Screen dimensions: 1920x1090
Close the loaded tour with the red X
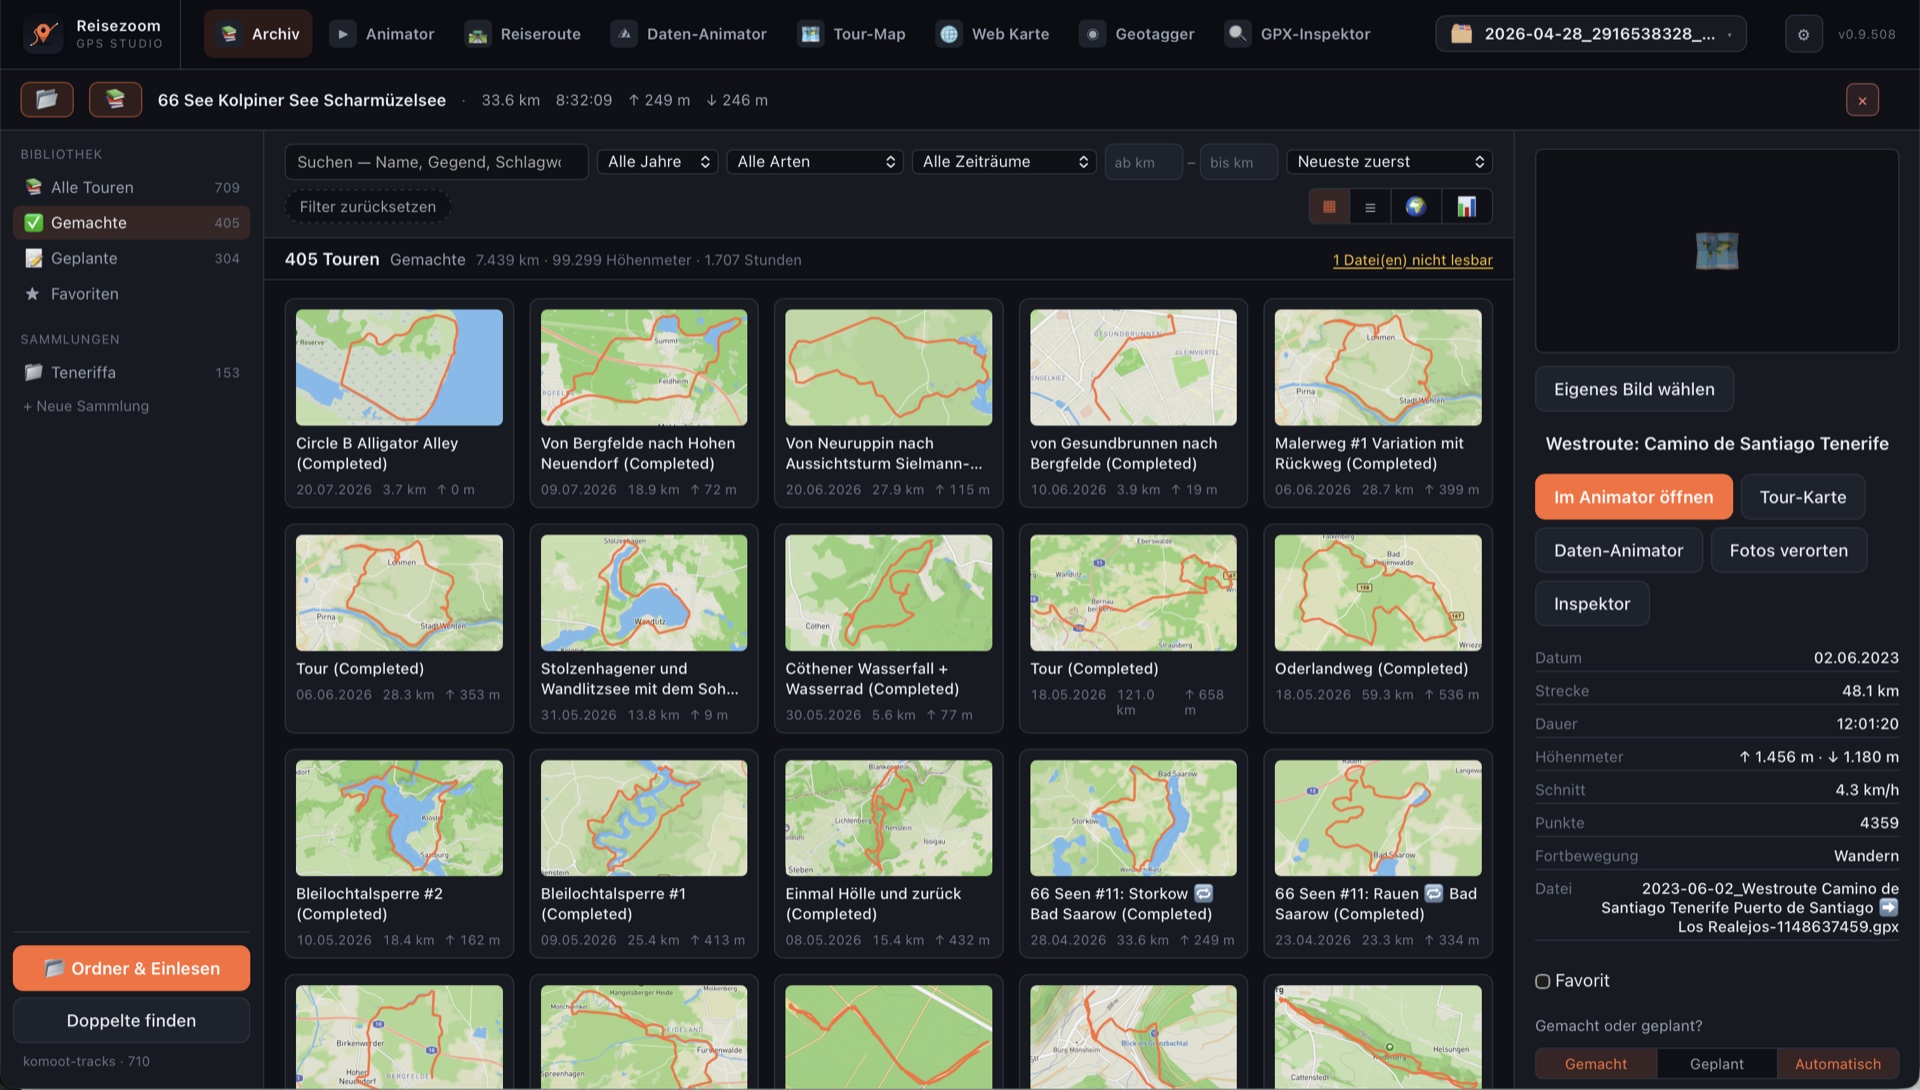click(x=1862, y=100)
